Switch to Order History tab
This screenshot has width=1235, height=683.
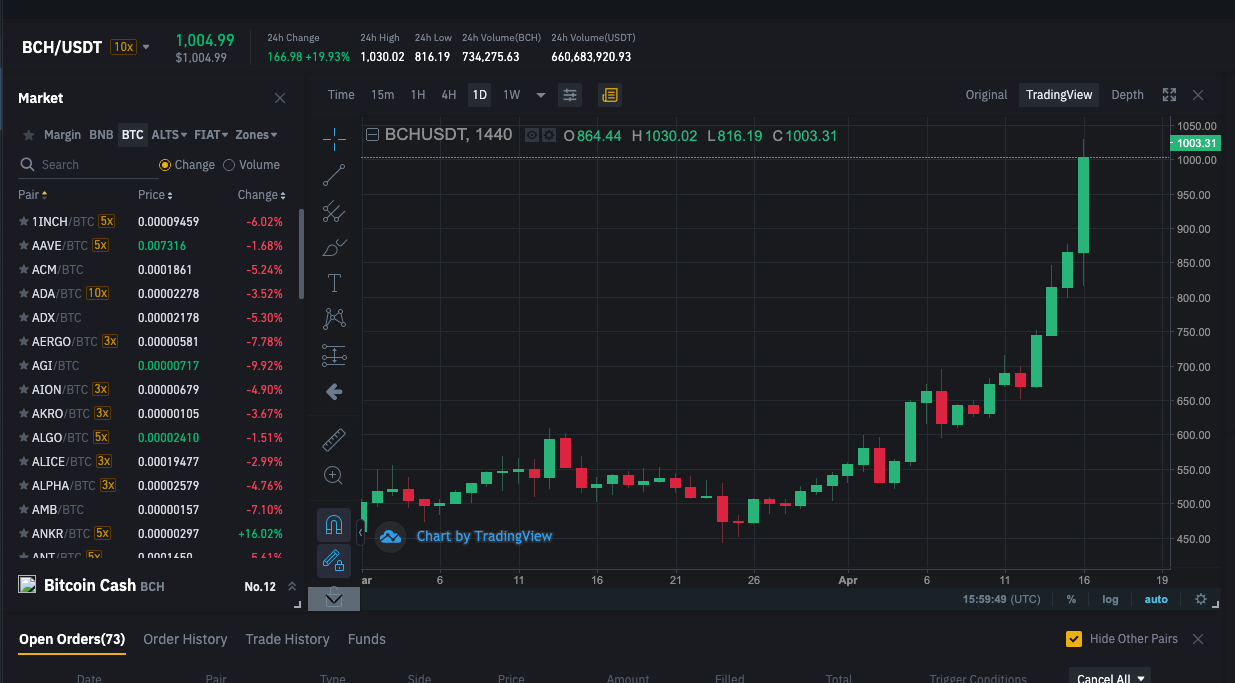click(x=185, y=639)
